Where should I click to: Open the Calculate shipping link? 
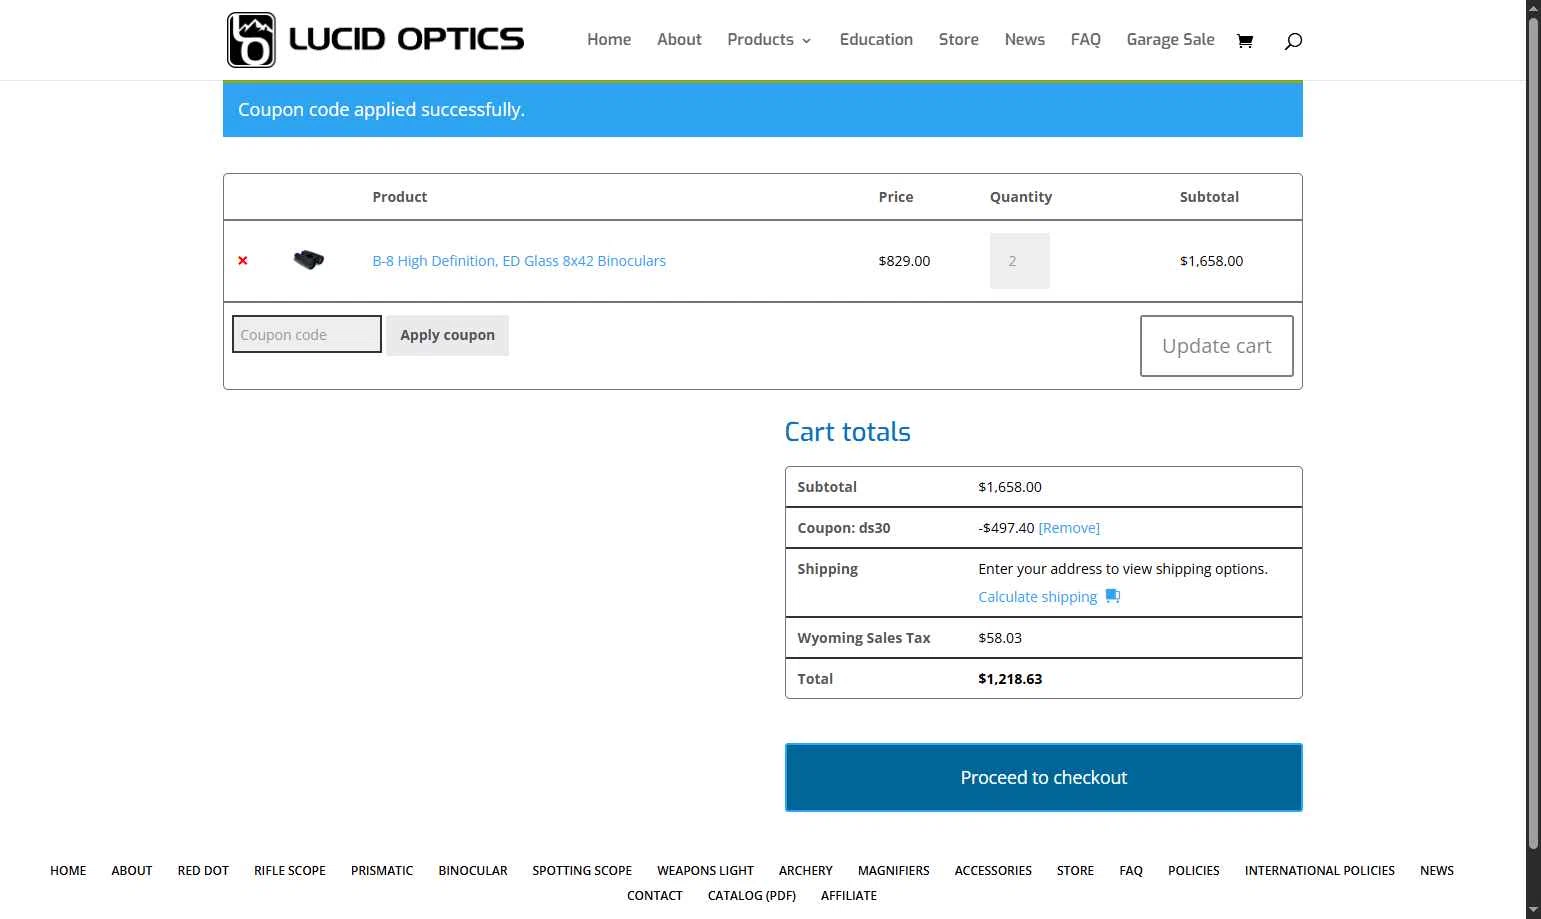coord(1037,597)
